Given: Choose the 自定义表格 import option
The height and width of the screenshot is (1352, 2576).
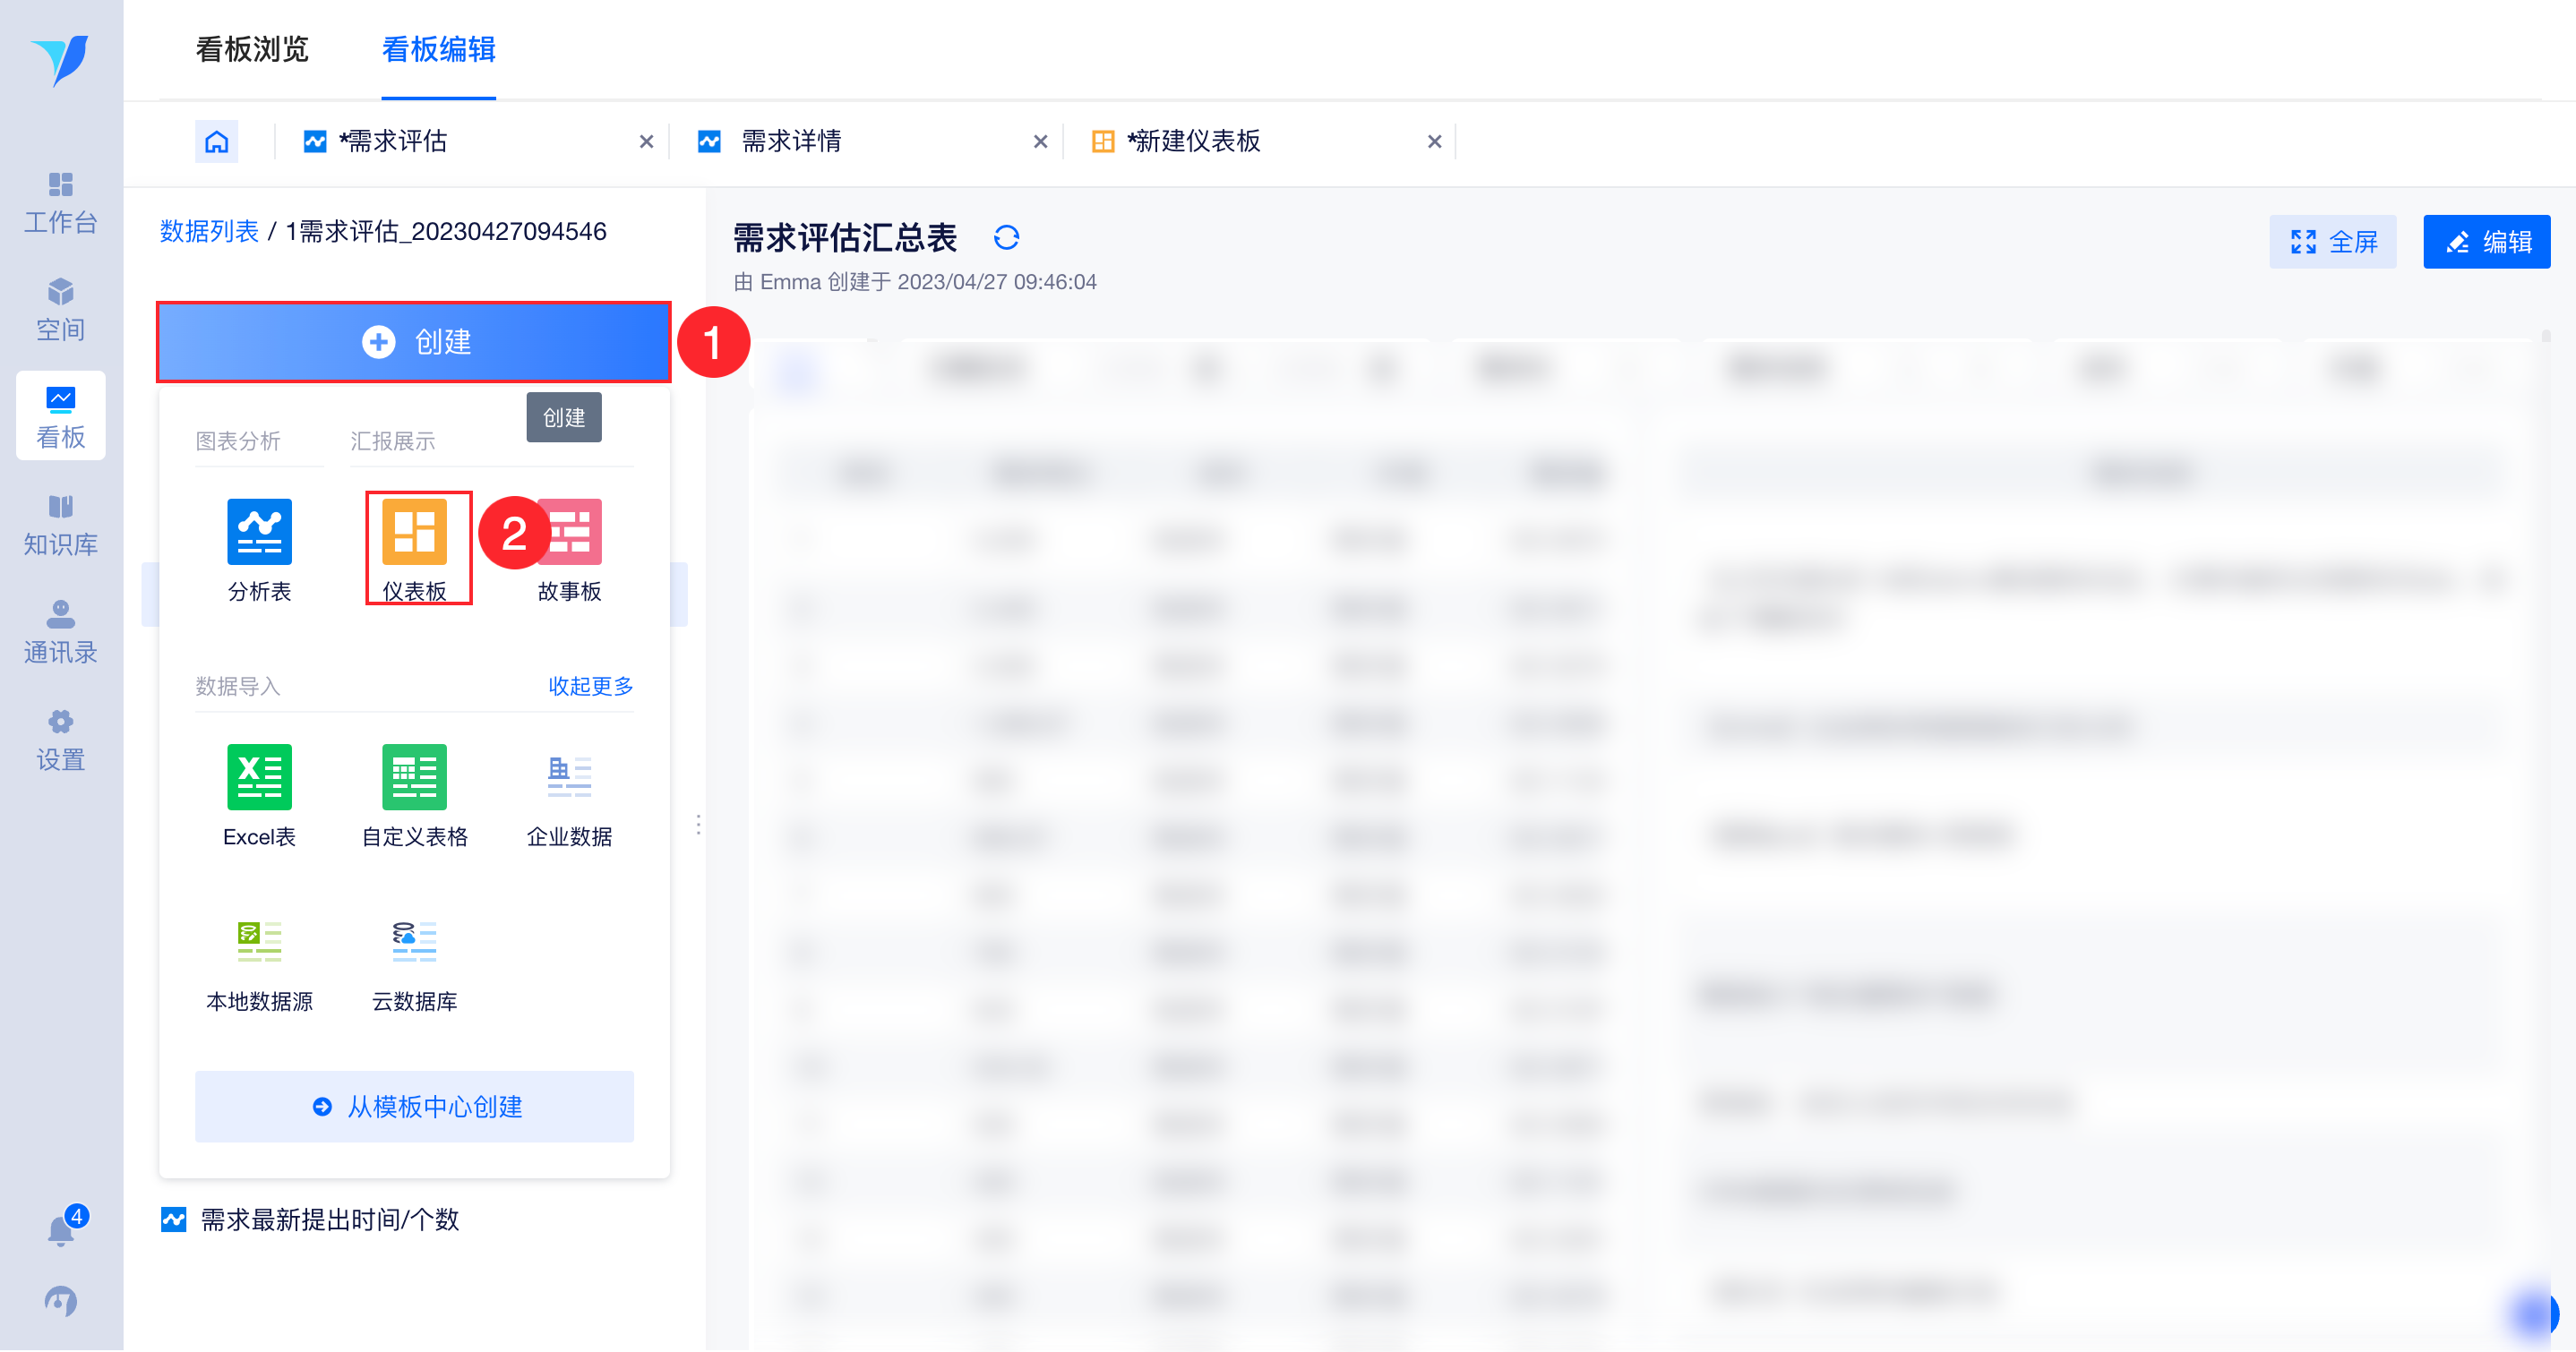Looking at the screenshot, I should tap(414, 777).
